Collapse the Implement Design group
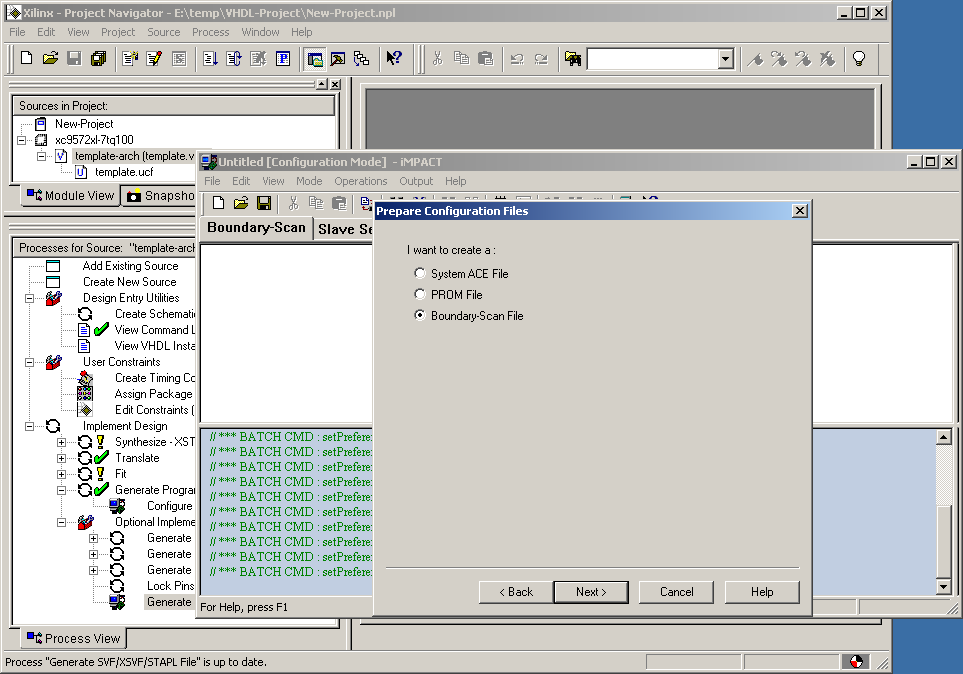Image resolution: width=963 pixels, height=674 pixels. (x=29, y=426)
